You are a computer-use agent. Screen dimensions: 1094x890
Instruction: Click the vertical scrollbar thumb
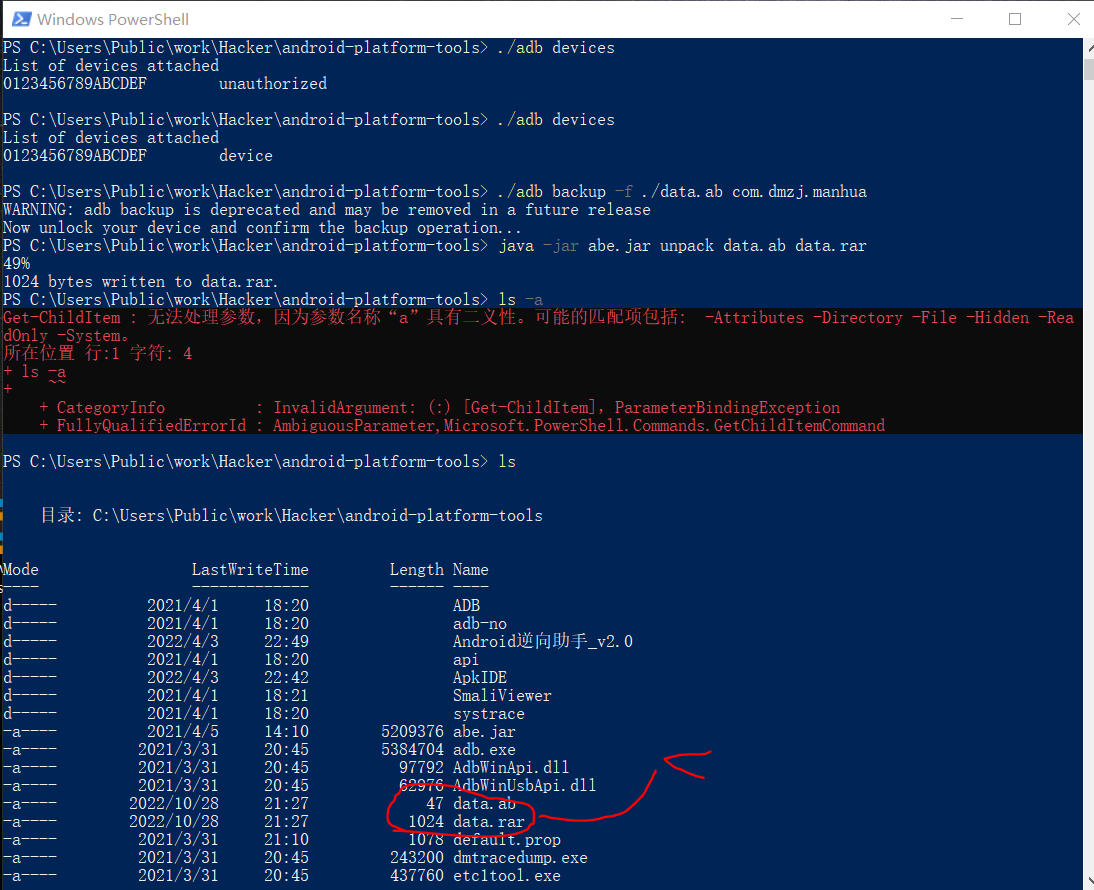1087,68
